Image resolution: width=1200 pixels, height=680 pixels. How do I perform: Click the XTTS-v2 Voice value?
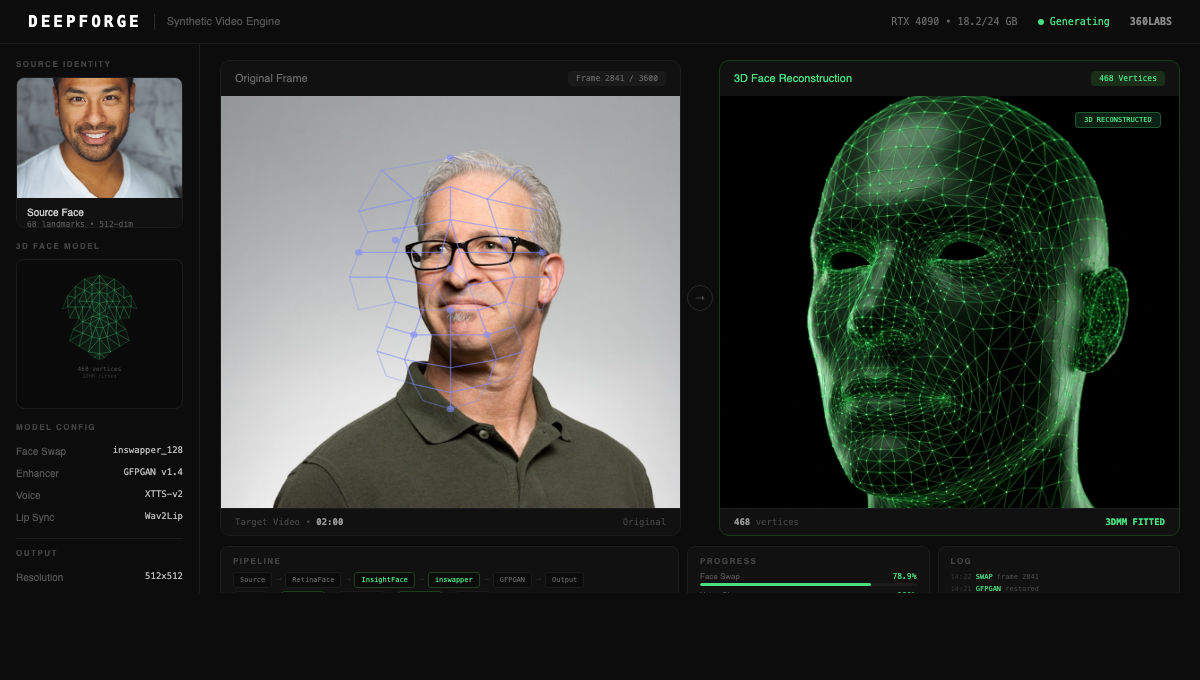[164, 494]
